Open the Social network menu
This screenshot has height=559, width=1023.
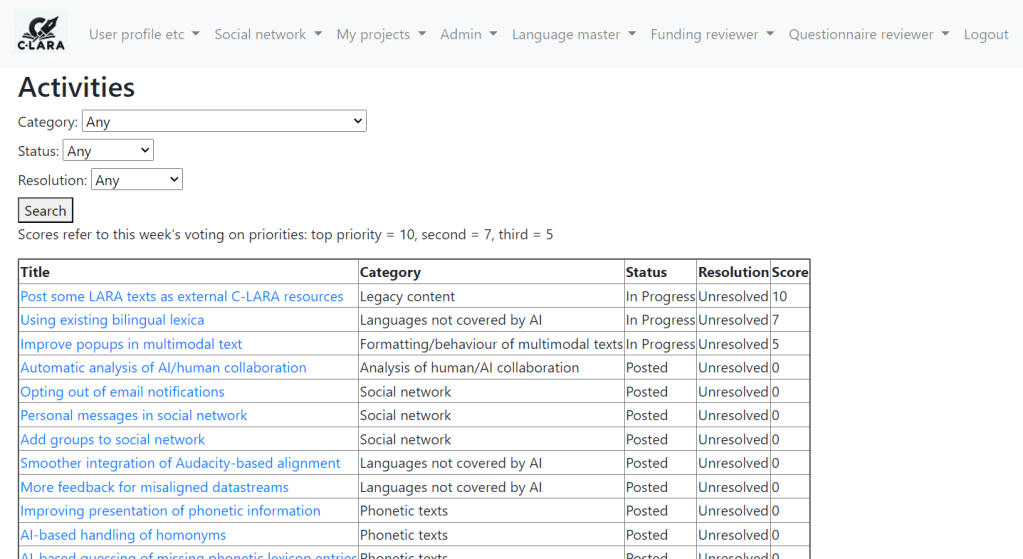click(268, 34)
